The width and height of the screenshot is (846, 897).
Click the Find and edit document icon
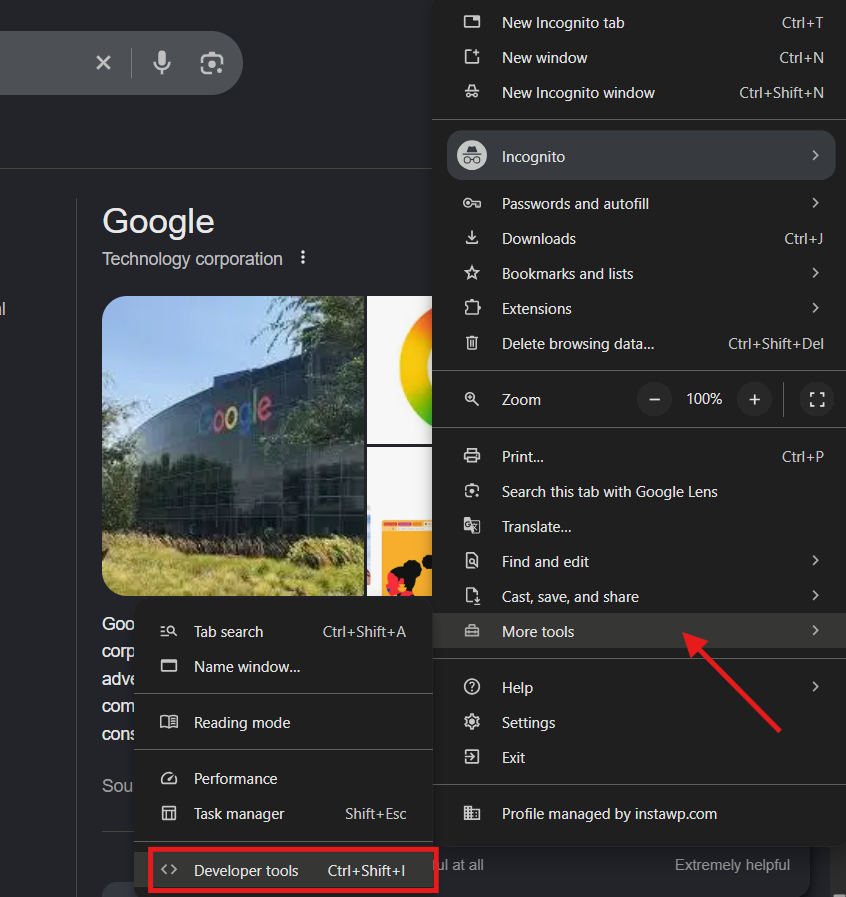[x=472, y=561]
